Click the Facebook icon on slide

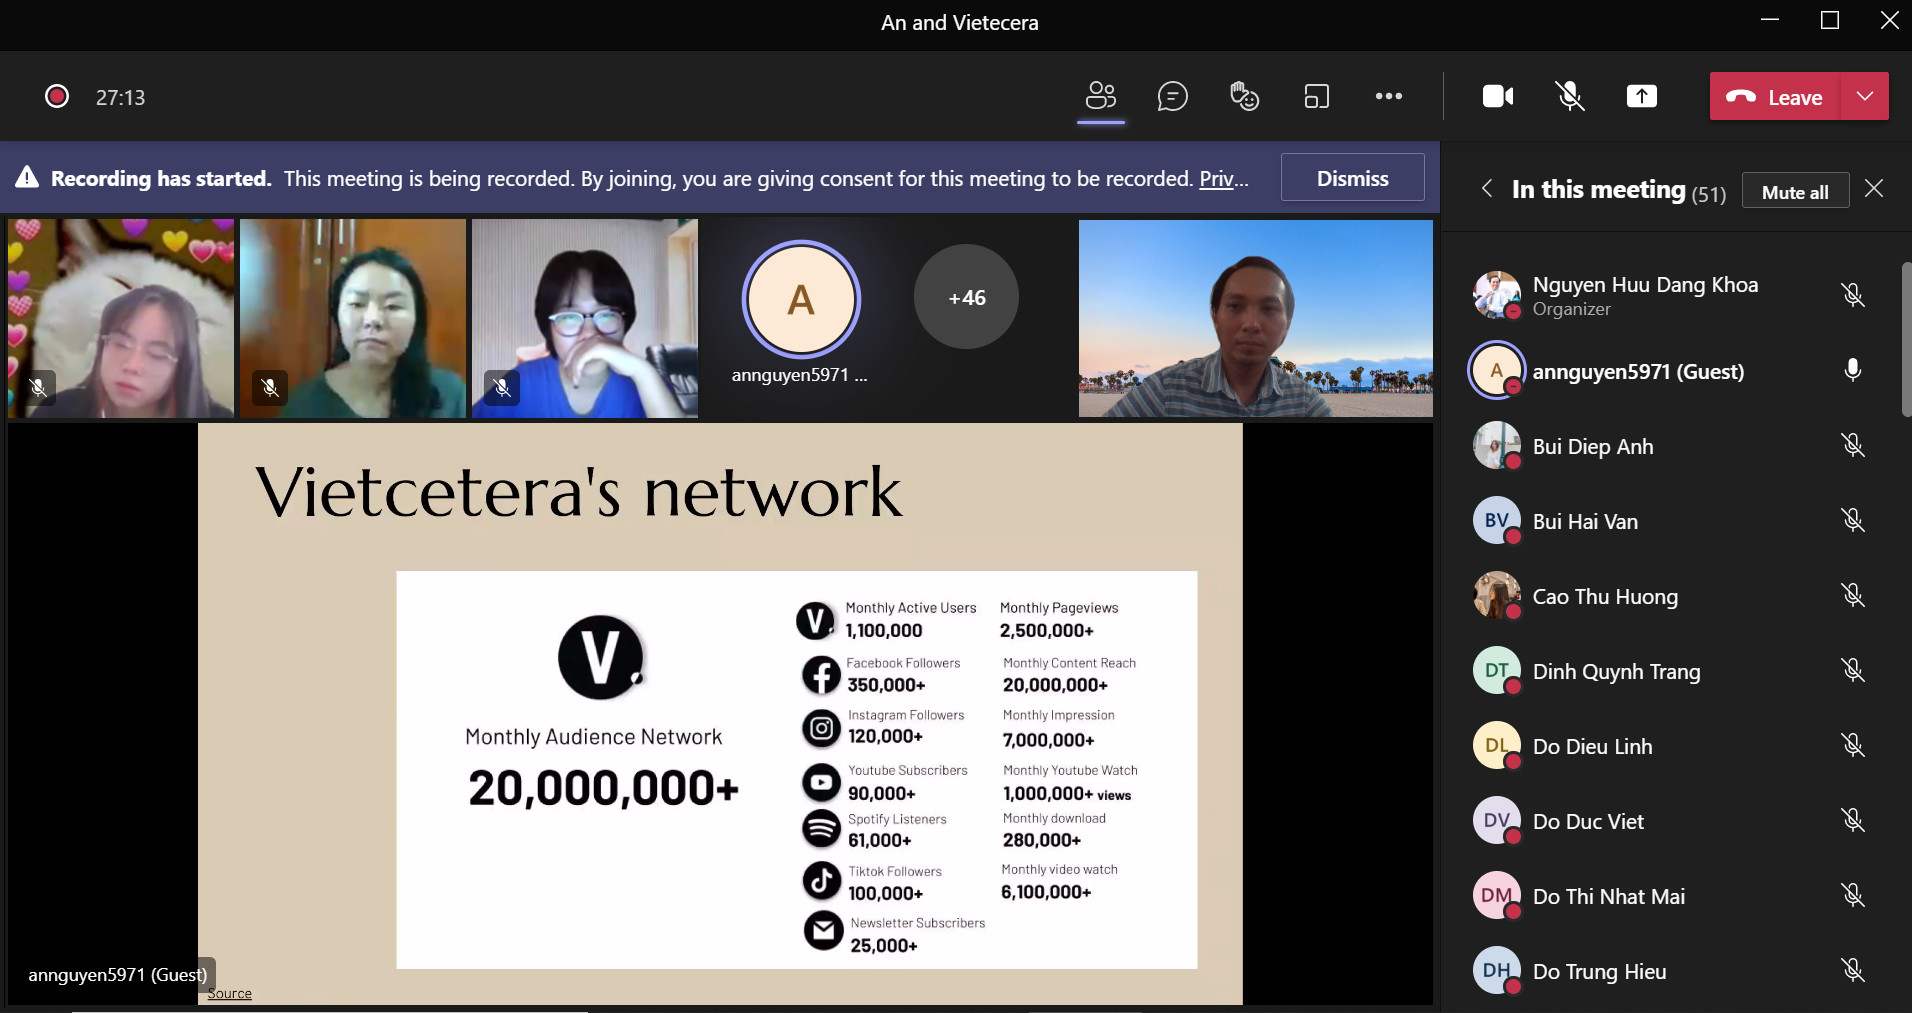pyautogui.click(x=821, y=675)
